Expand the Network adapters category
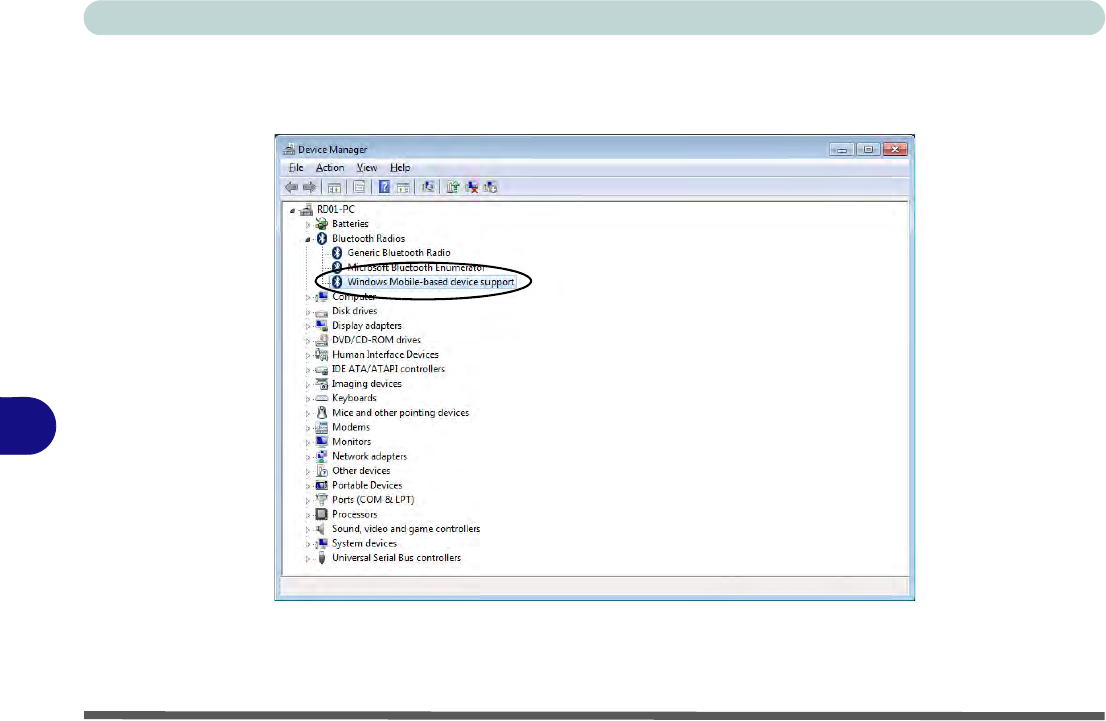1106x721 pixels. pyautogui.click(x=308, y=456)
